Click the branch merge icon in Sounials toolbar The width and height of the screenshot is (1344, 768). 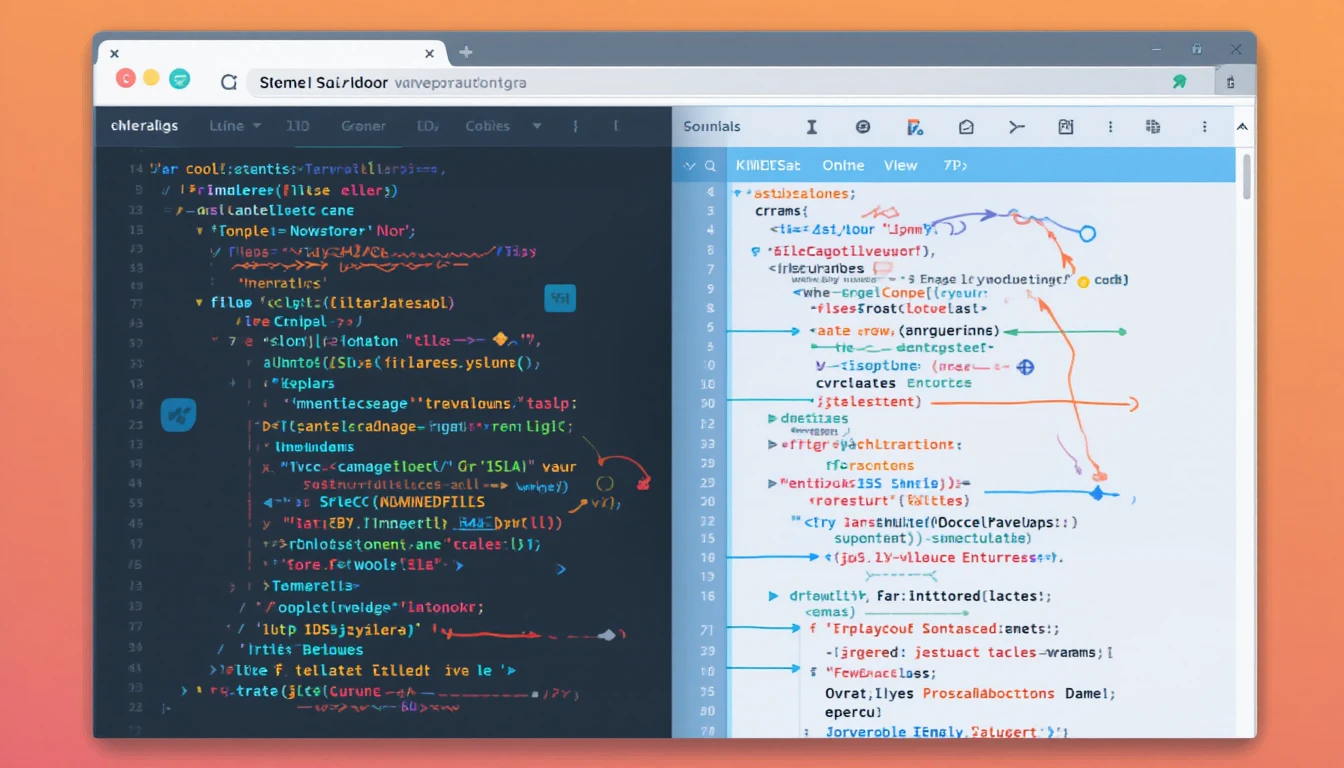coord(1017,127)
